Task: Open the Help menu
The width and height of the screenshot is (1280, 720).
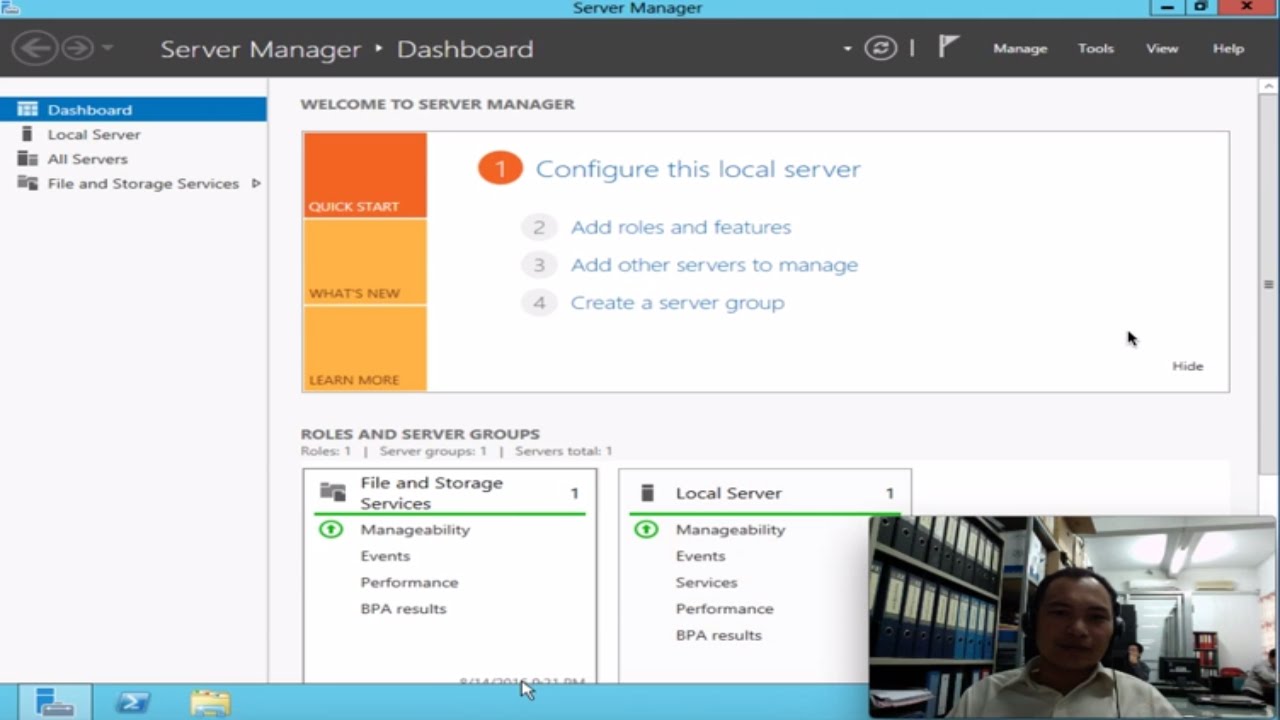Action: pos(1228,48)
